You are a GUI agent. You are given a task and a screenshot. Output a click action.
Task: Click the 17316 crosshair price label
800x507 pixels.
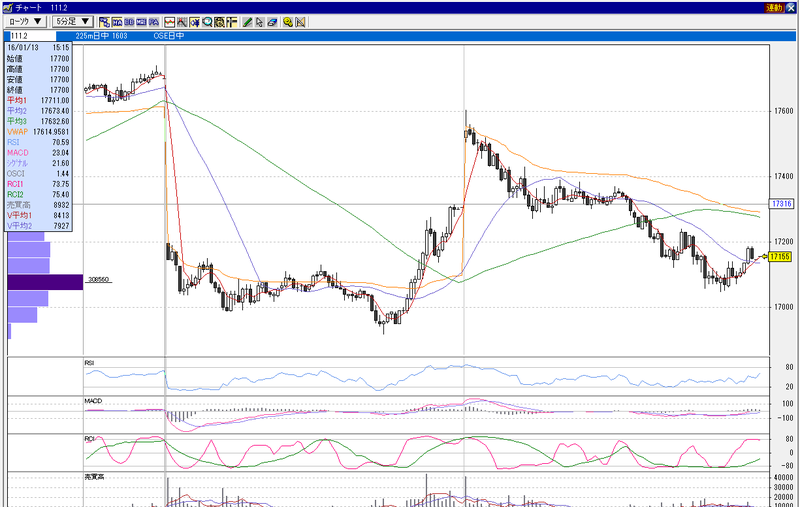coord(781,204)
